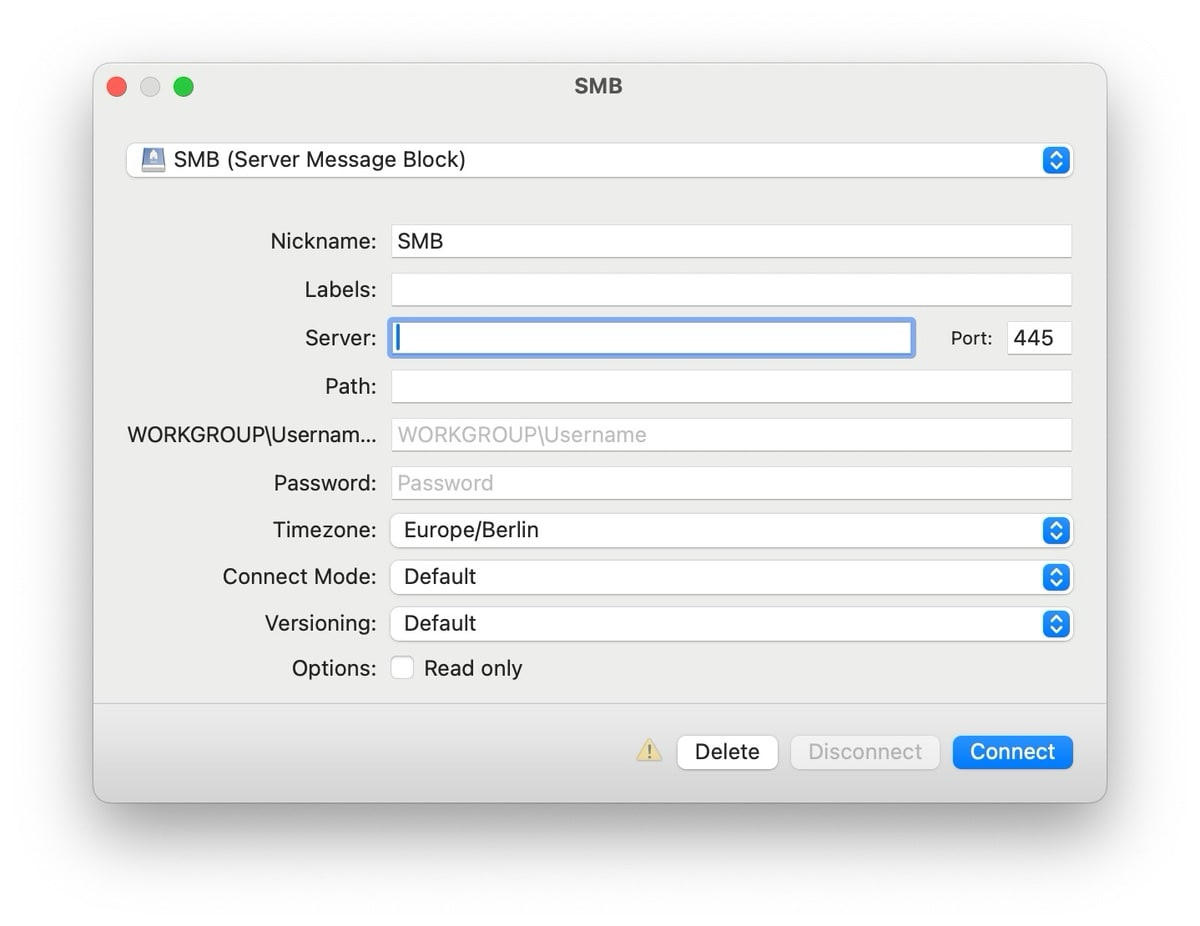
Task: Open the protocol dropdown using its blue arrows
Action: [1056, 160]
